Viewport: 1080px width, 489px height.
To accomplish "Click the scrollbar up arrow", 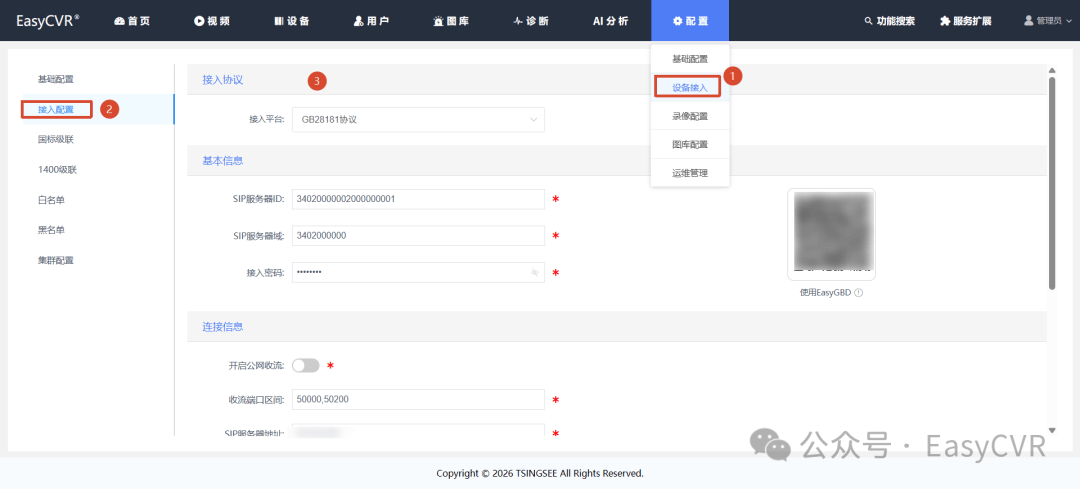I will (1052, 70).
